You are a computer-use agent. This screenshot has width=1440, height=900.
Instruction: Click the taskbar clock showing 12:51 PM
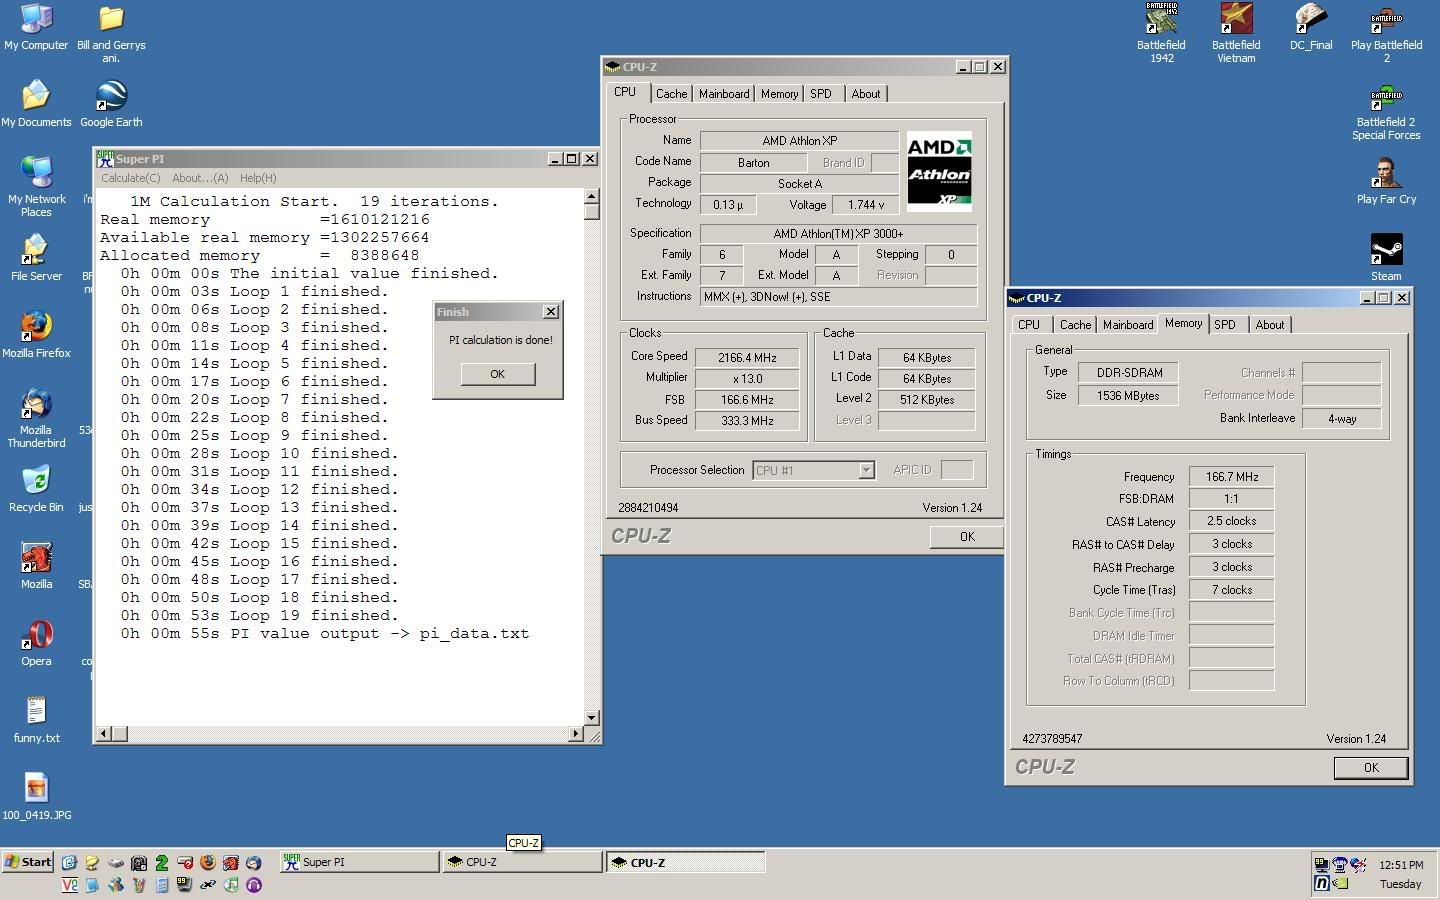pyautogui.click(x=1400, y=865)
